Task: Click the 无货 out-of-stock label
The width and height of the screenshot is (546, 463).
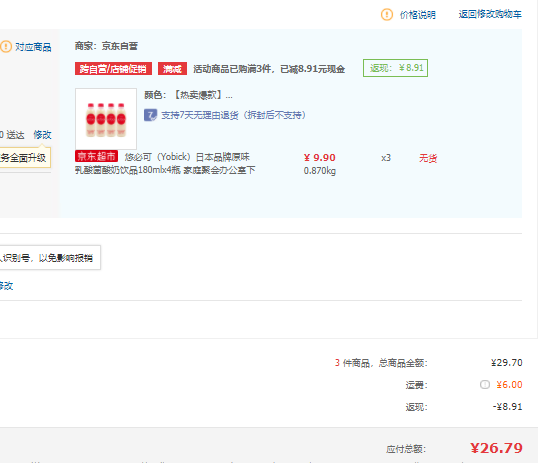Action: pos(428,158)
